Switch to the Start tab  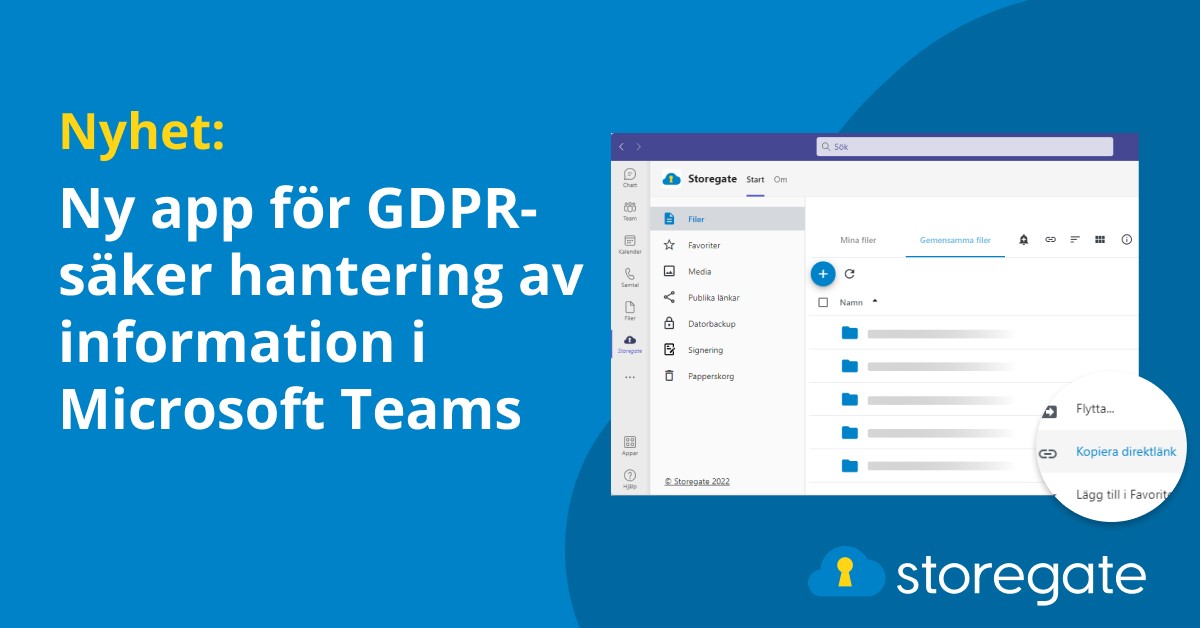pyautogui.click(x=755, y=180)
